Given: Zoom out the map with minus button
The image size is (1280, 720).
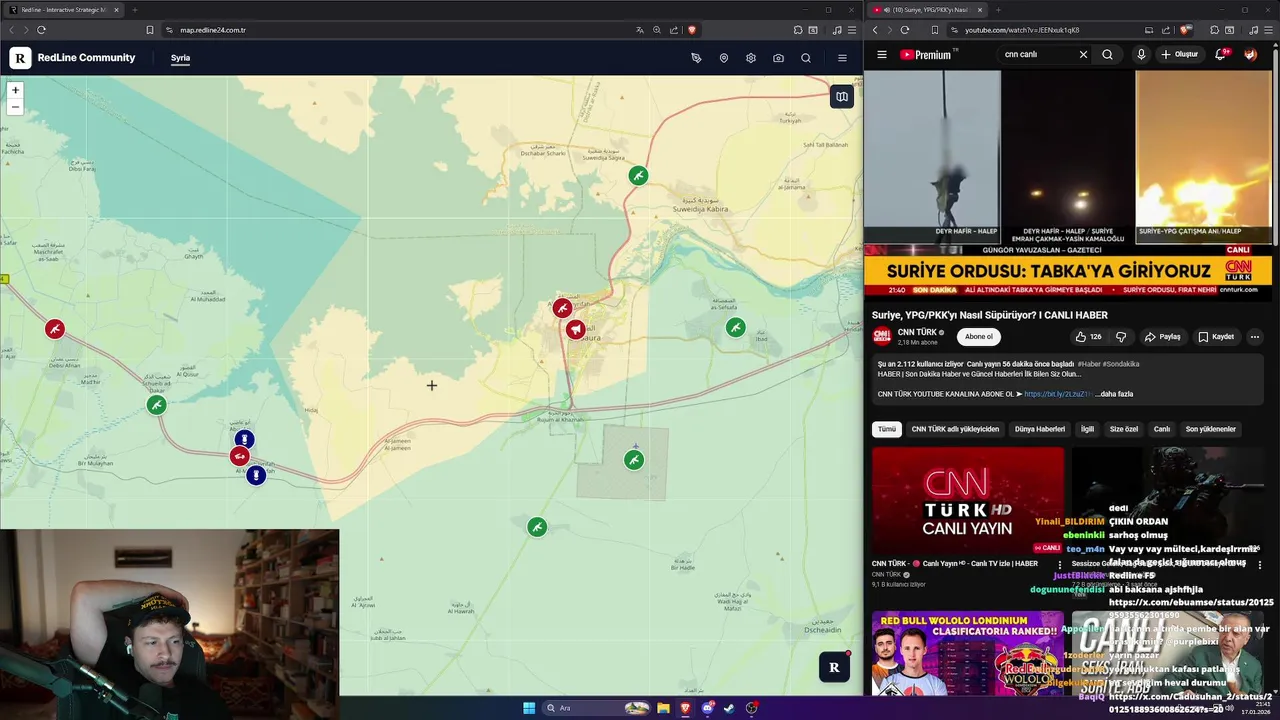Looking at the screenshot, I should point(15,106).
